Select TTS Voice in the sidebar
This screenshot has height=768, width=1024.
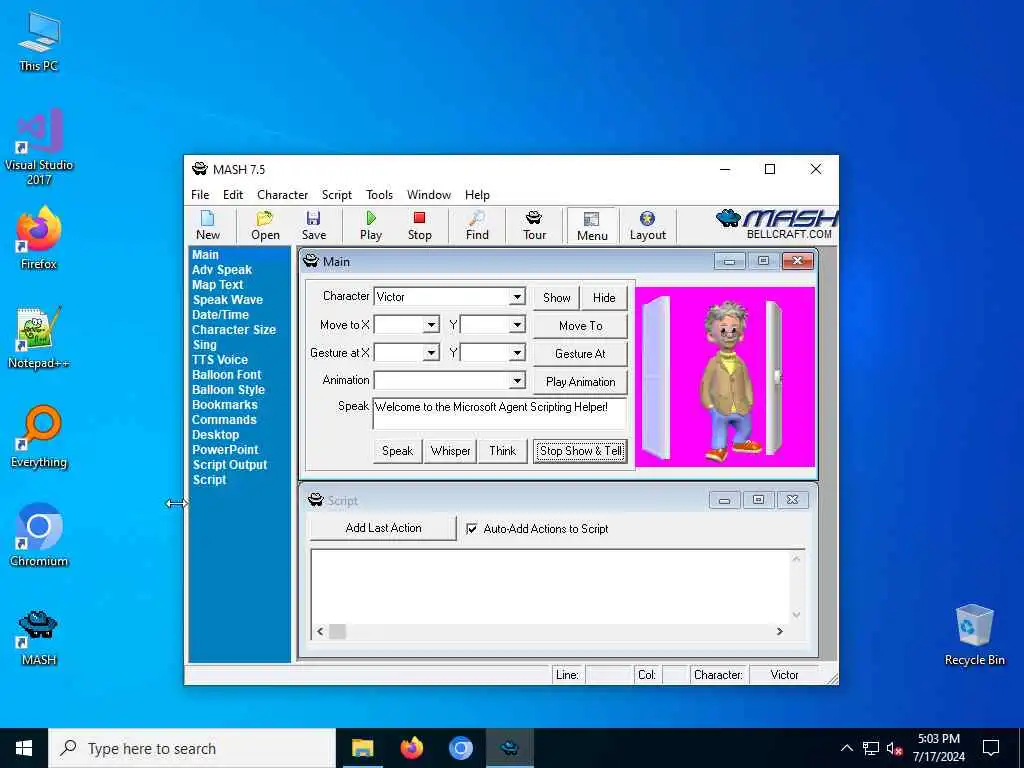[x=220, y=360]
